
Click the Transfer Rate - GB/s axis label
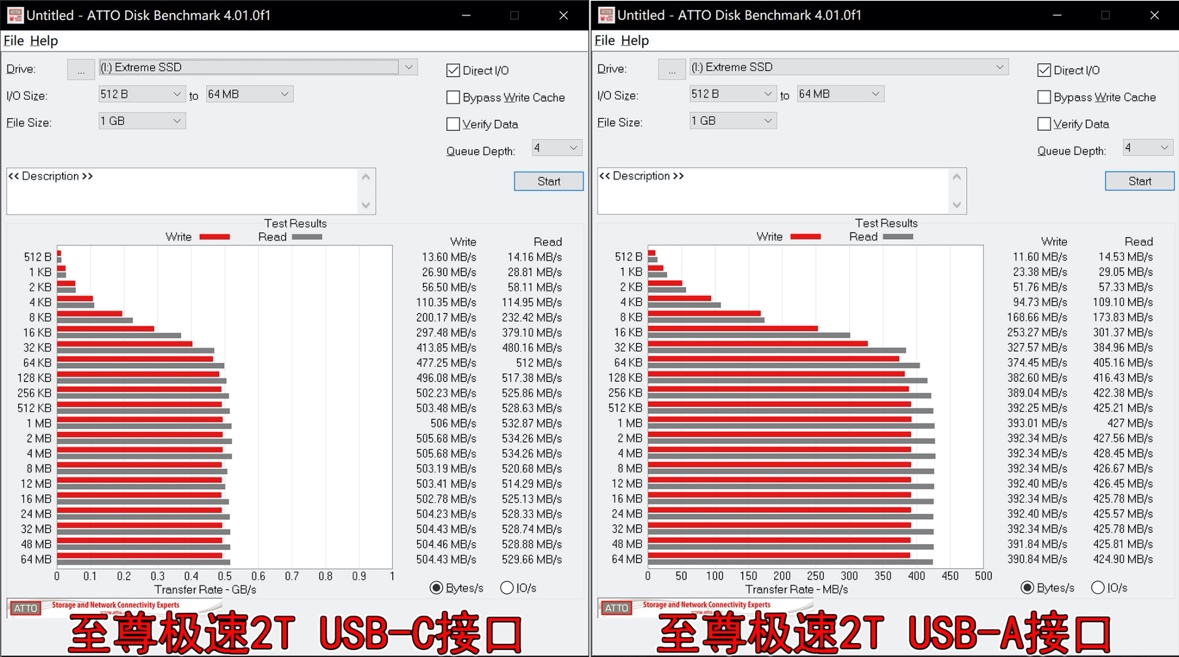(205, 590)
